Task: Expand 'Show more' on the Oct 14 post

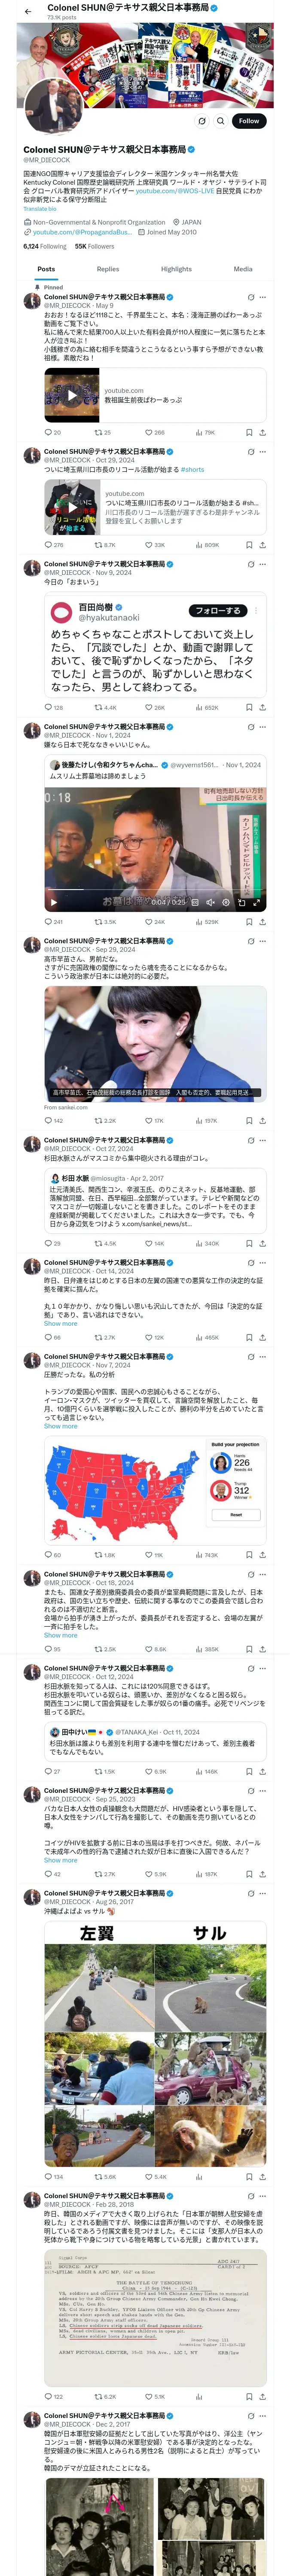Action: pos(60,1323)
